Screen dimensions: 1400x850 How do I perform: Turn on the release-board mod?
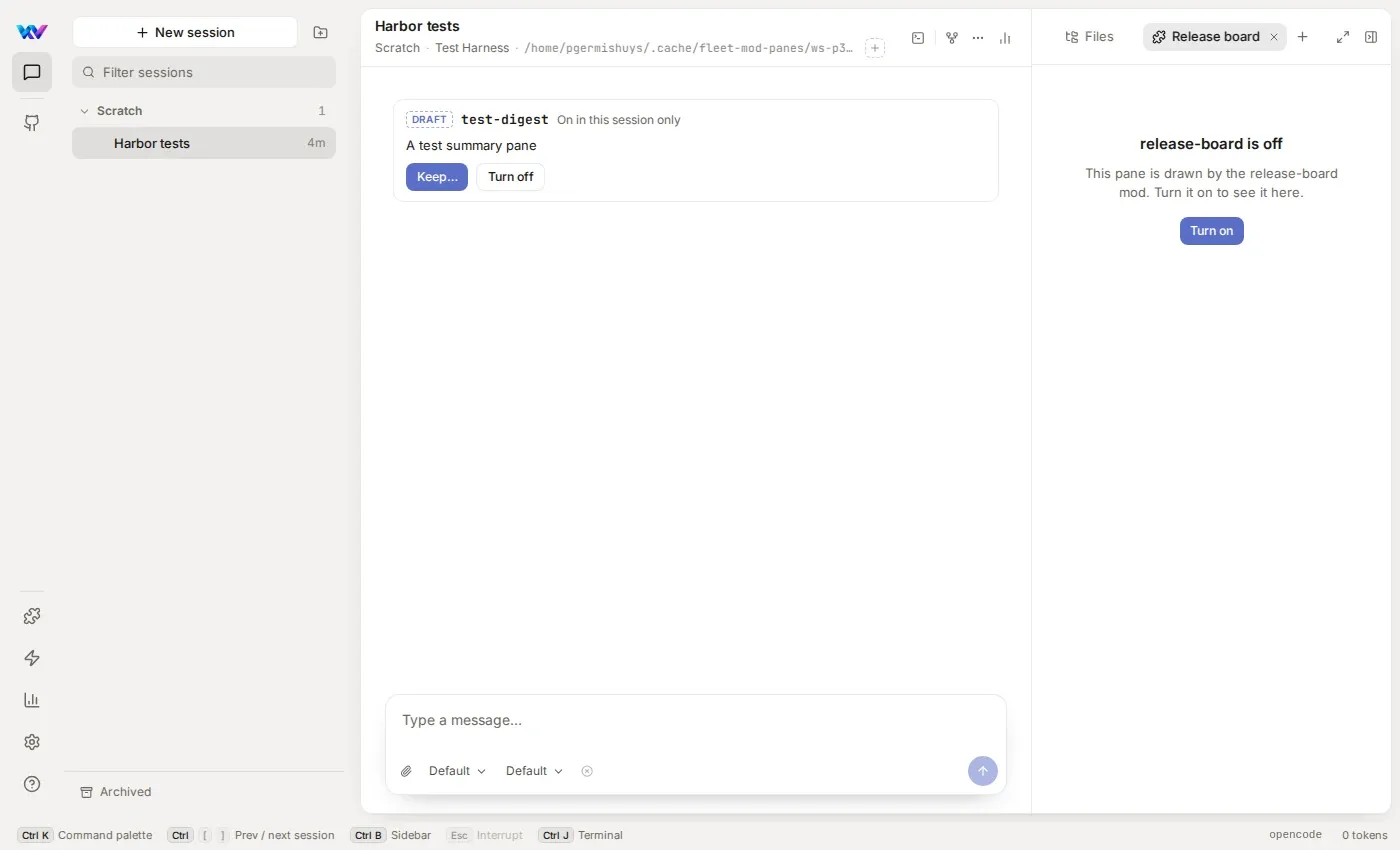(x=1211, y=231)
